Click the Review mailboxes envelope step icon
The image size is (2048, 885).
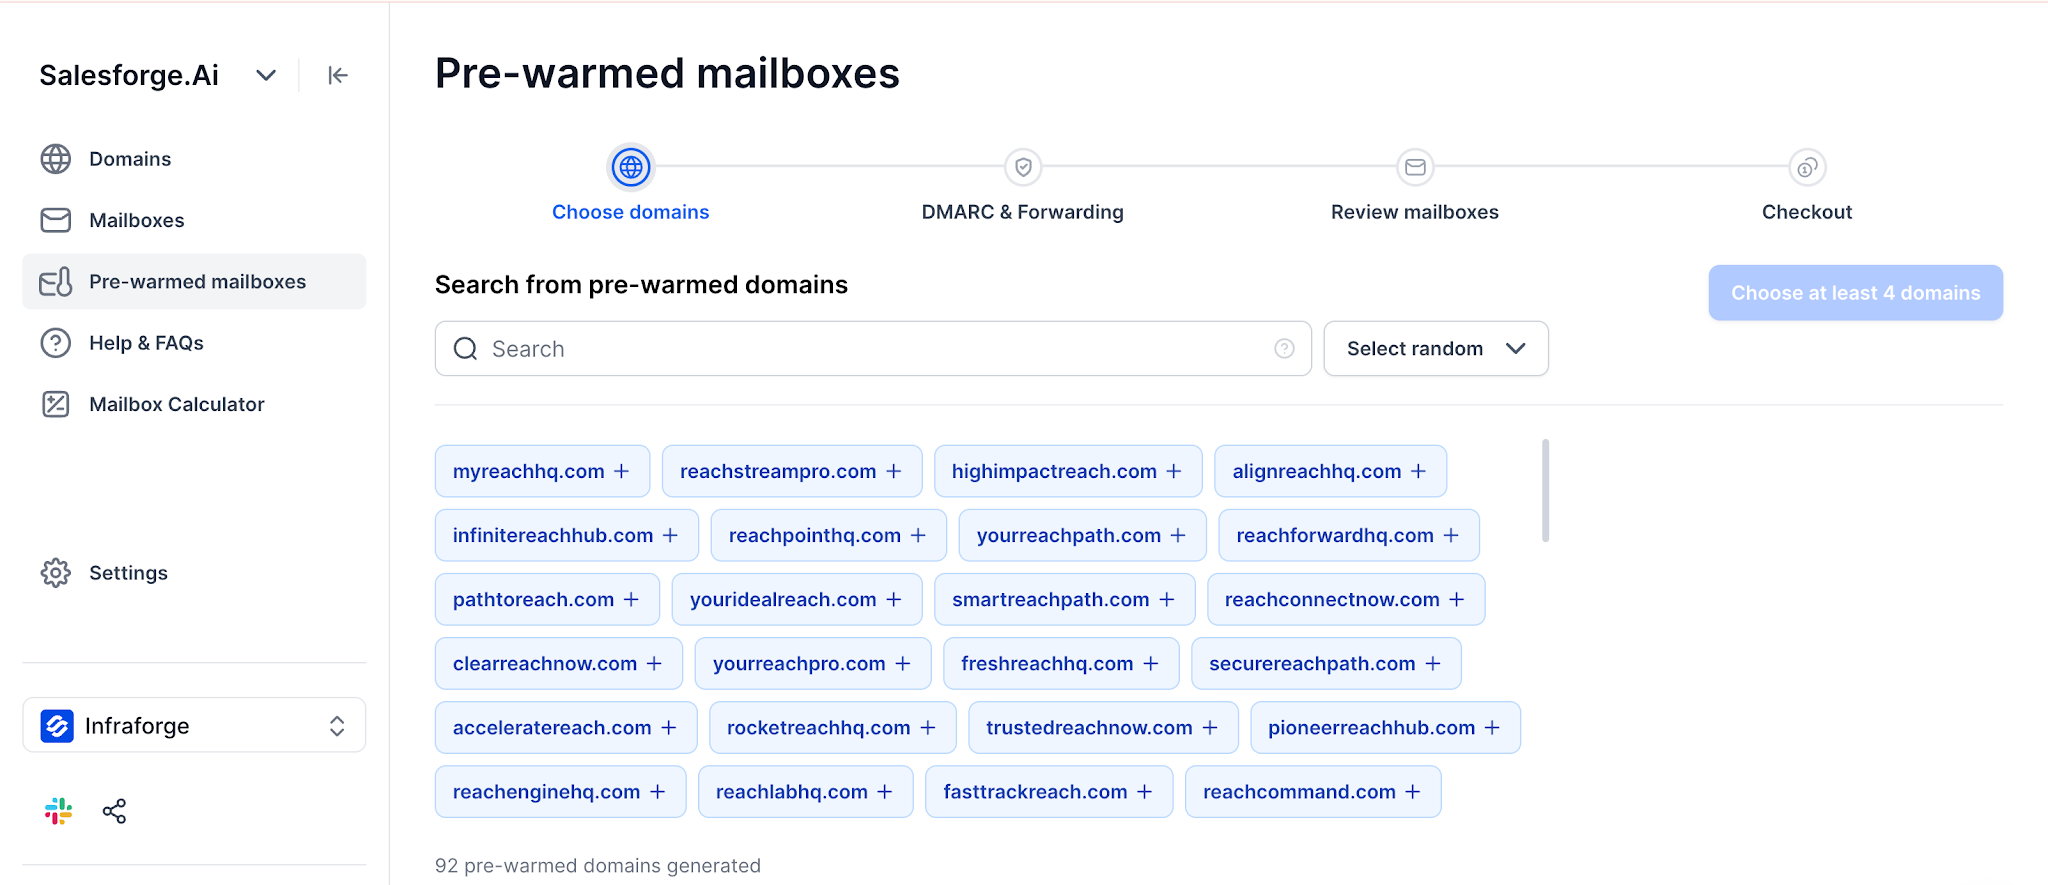1415,167
